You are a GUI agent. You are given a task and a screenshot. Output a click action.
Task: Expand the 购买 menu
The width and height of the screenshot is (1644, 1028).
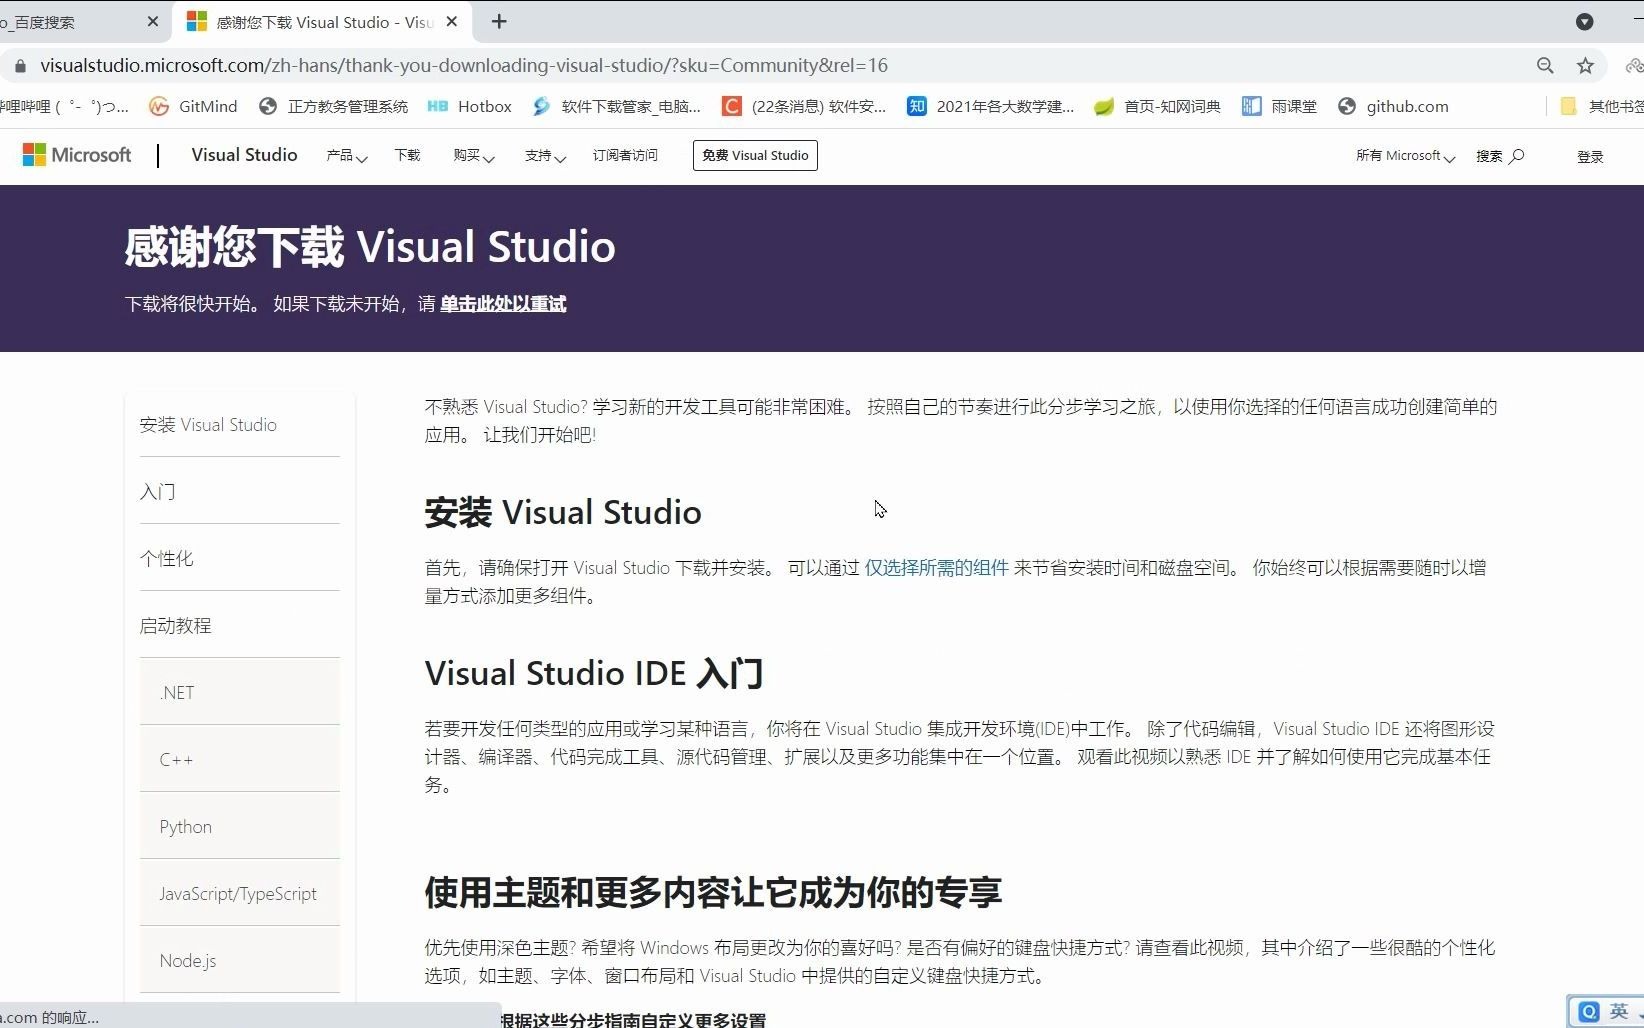point(474,155)
